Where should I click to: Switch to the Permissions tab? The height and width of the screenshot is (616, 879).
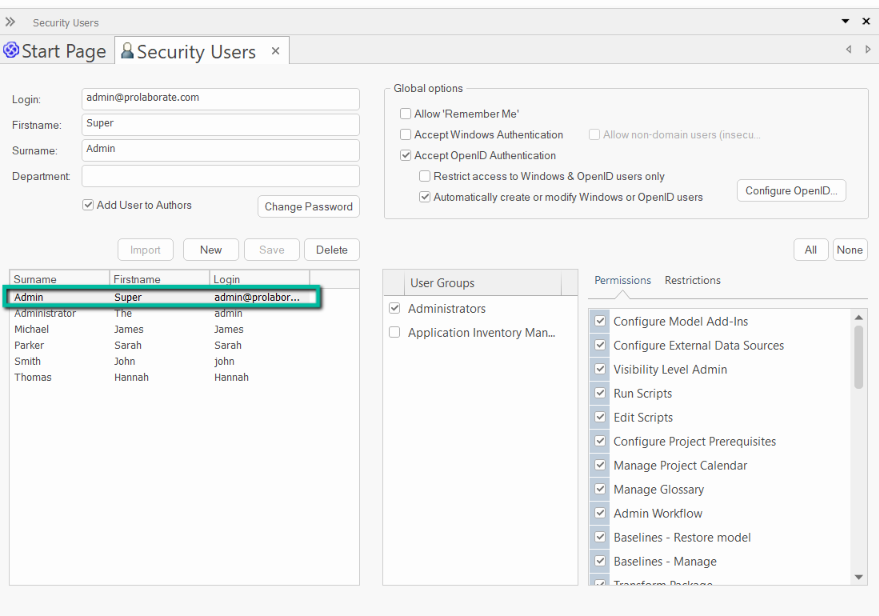(x=622, y=280)
